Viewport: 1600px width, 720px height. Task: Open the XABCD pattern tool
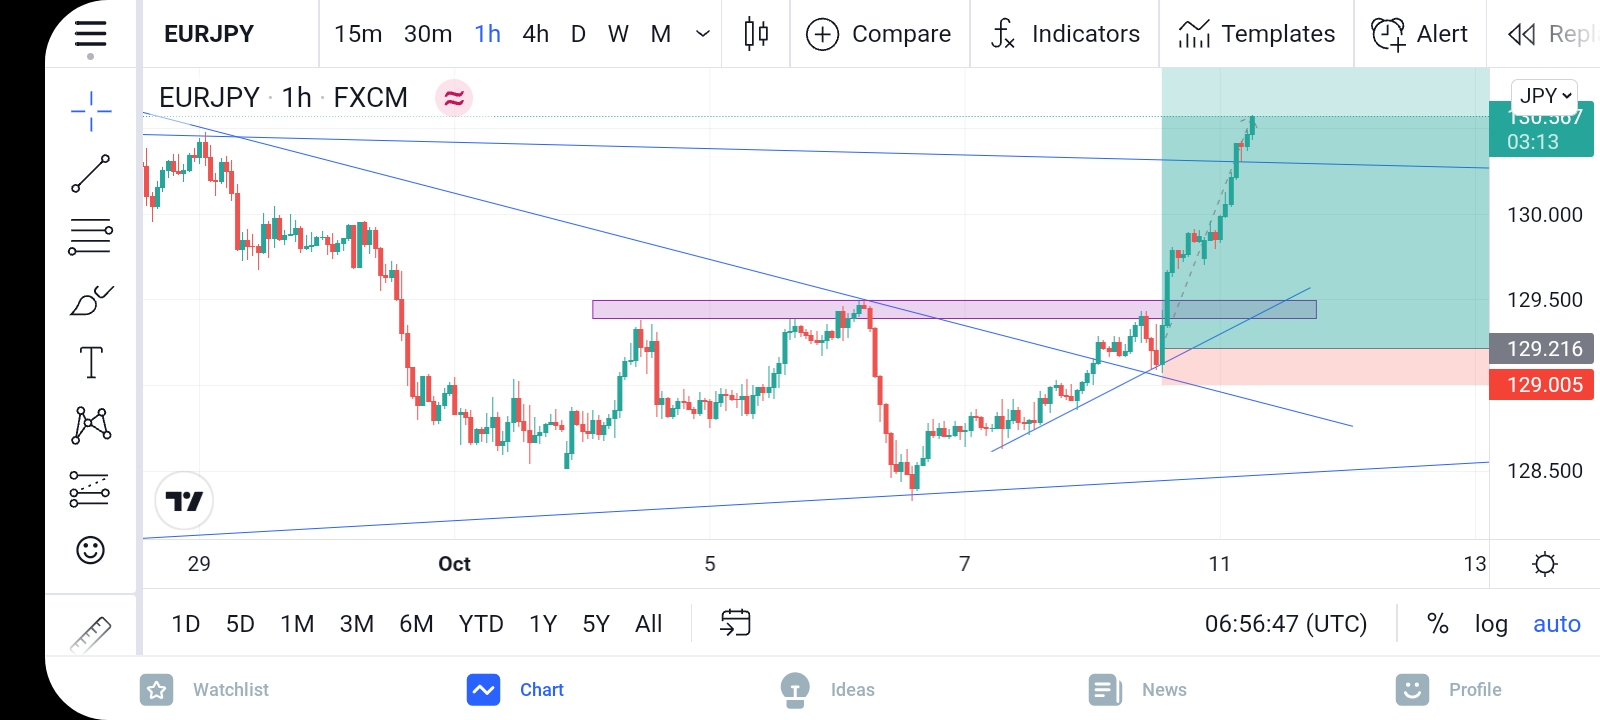tap(91, 425)
